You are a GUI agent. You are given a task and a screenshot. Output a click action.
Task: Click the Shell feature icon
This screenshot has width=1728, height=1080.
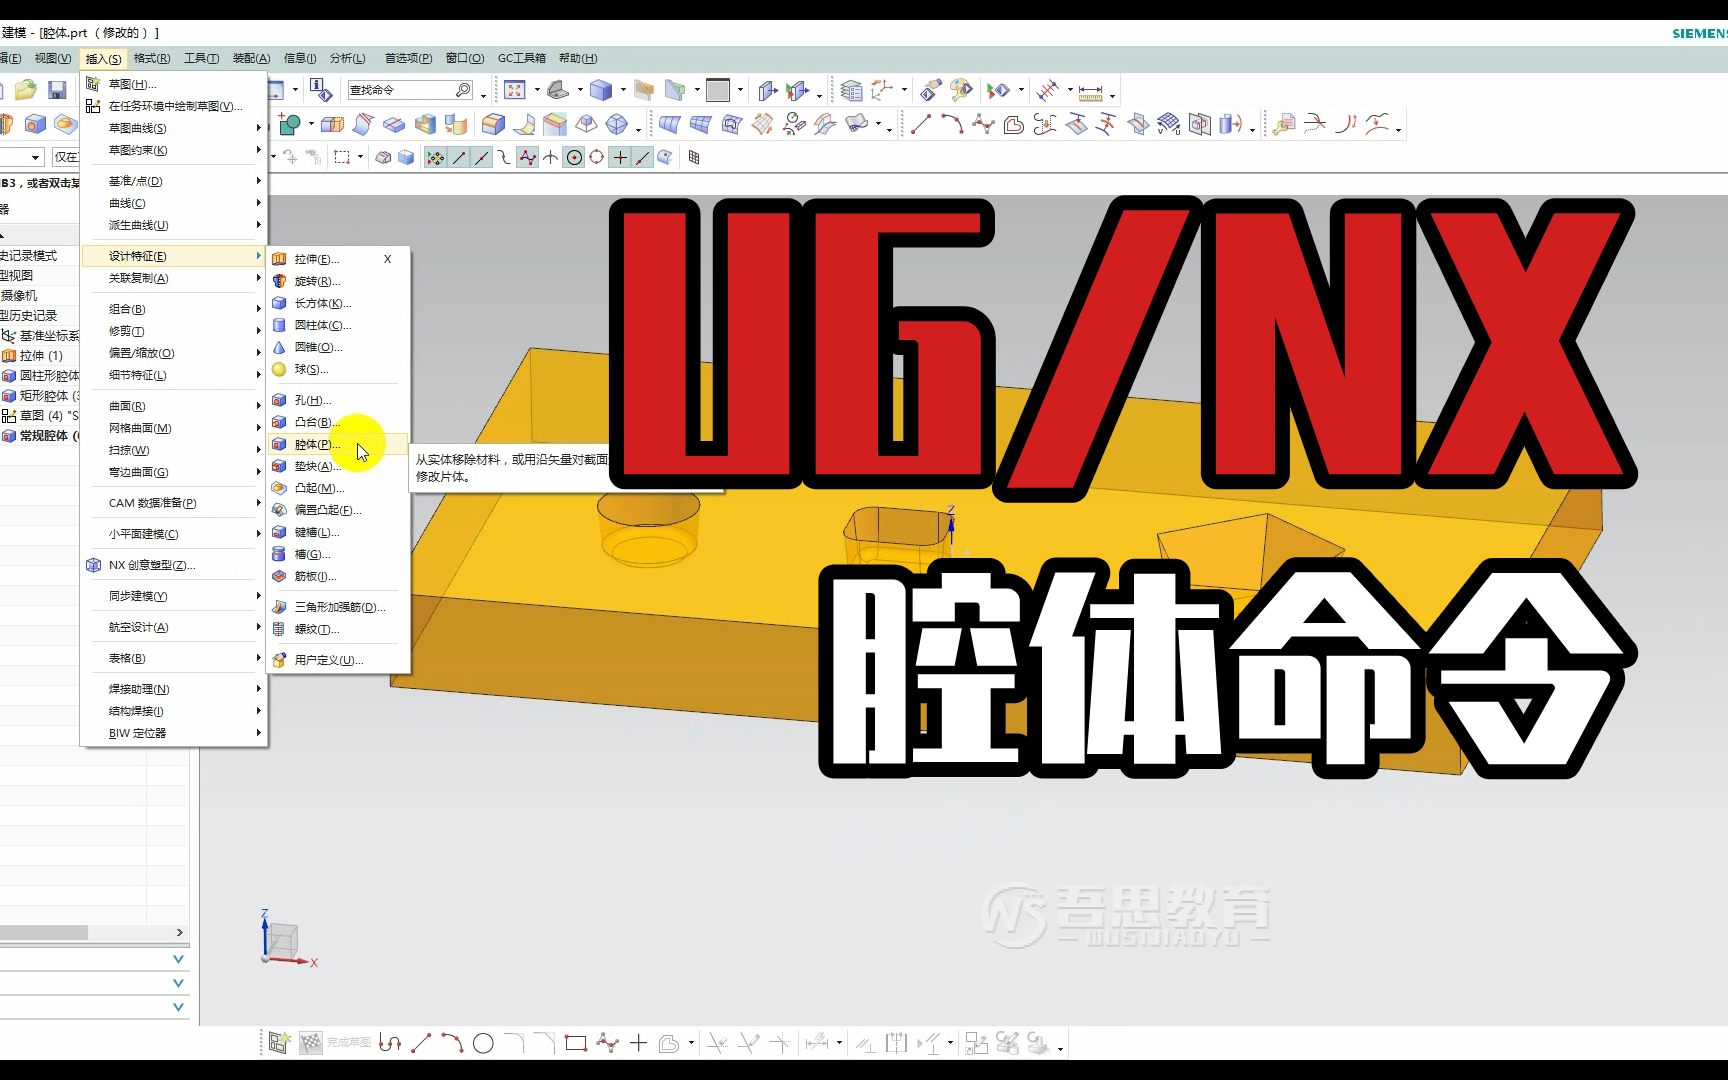426,124
